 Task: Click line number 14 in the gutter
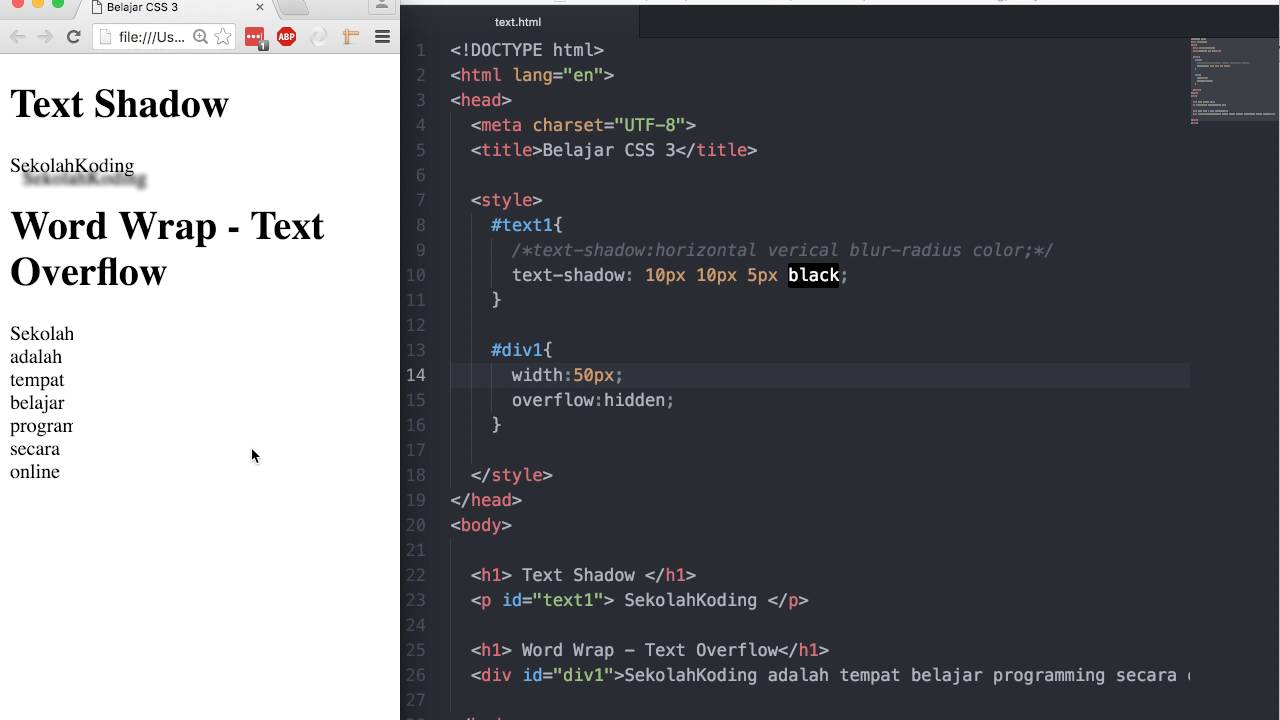[416, 375]
